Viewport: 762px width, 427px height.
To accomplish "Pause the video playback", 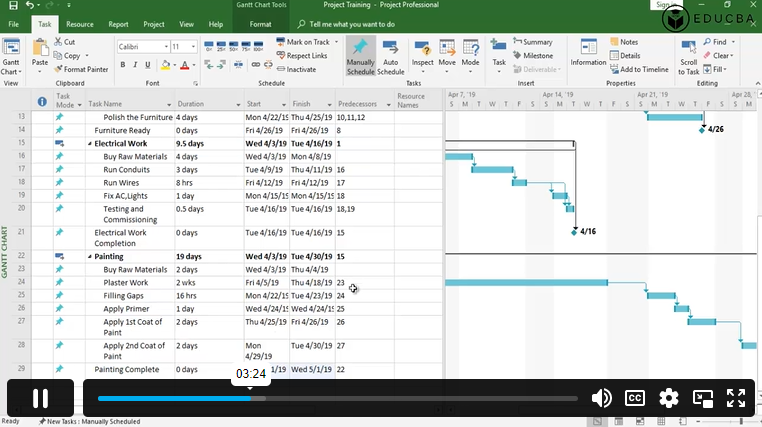I will (40, 398).
